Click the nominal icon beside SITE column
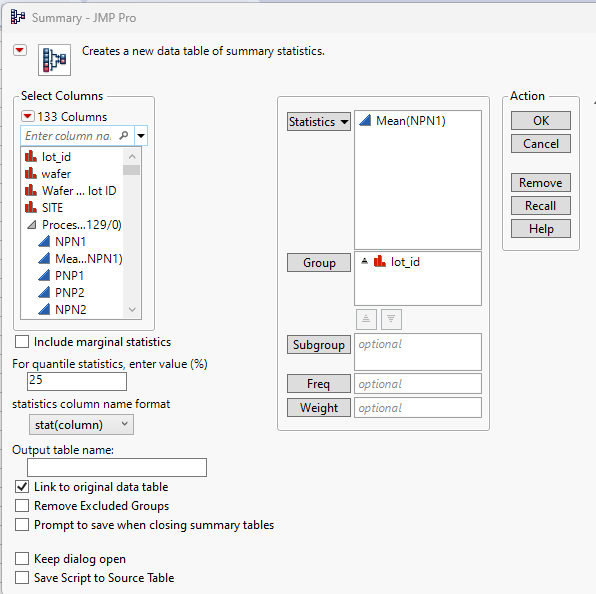This screenshot has height=594, width=596. click(31, 207)
